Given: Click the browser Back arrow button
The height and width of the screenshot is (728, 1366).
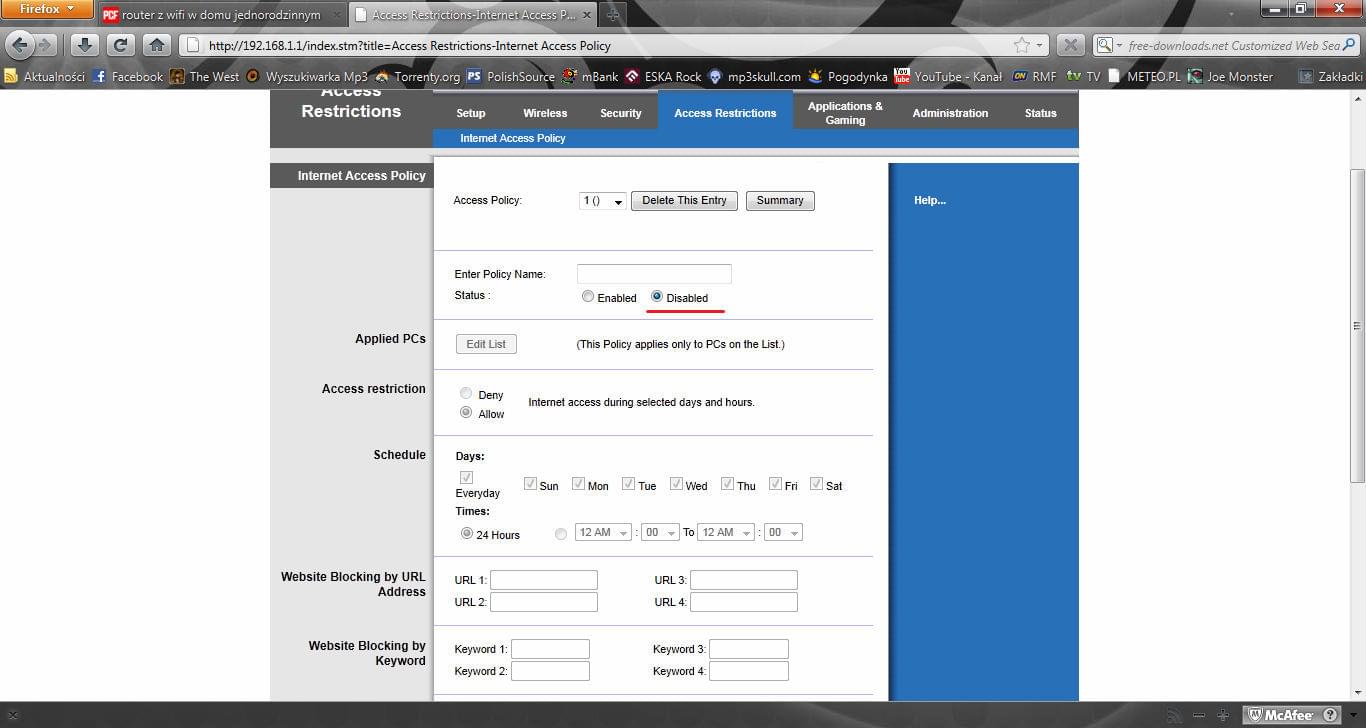Looking at the screenshot, I should pos(20,45).
